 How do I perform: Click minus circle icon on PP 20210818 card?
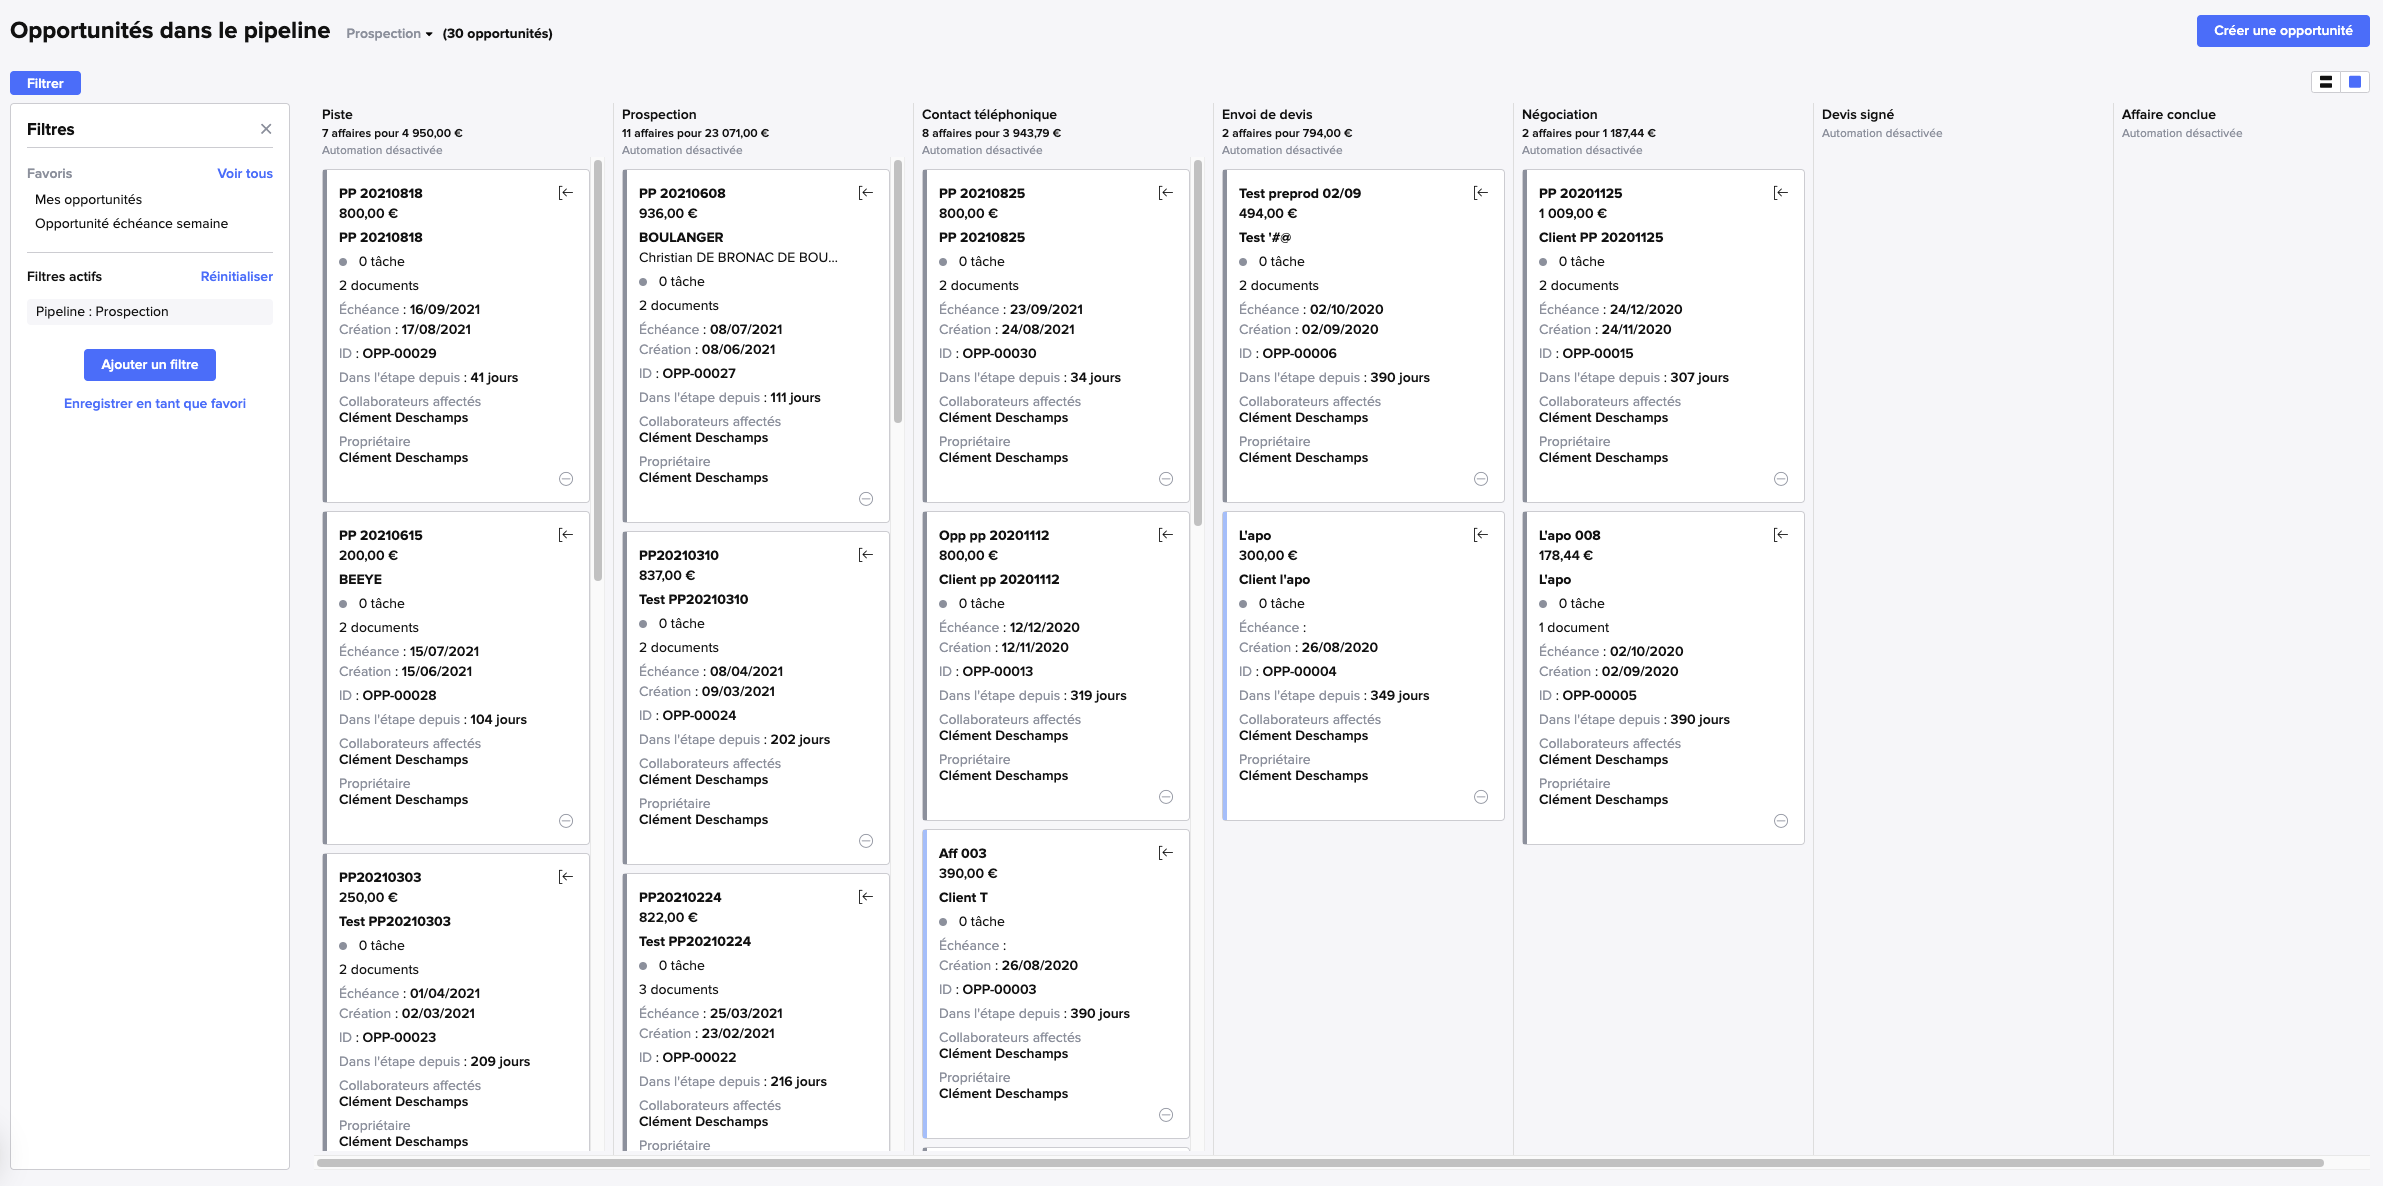(566, 479)
